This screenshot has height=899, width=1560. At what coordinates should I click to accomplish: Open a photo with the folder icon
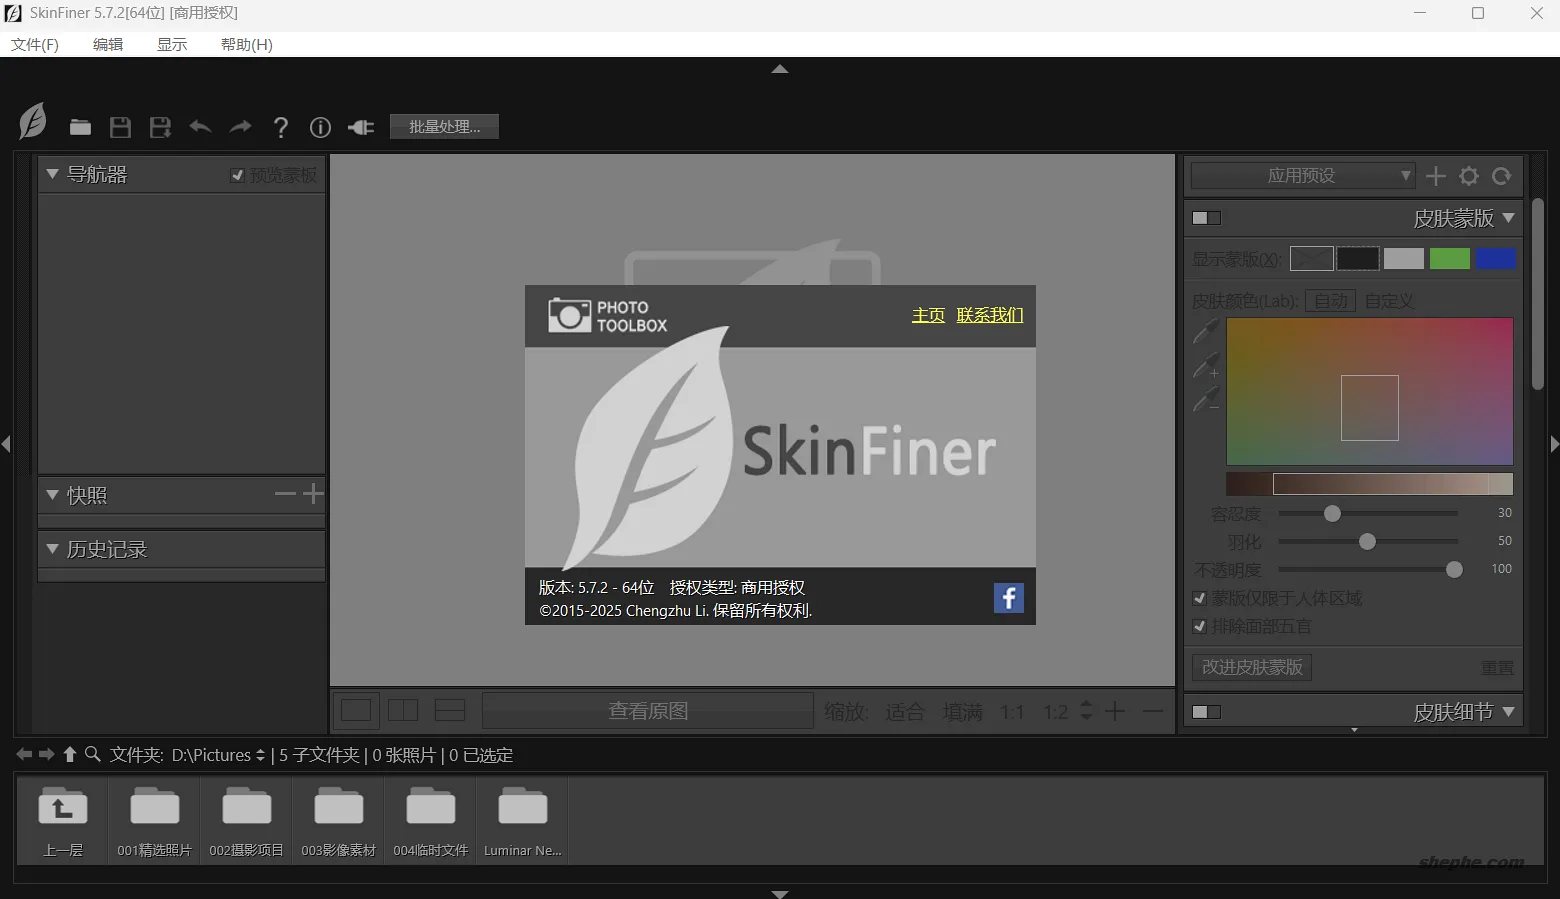(x=80, y=127)
